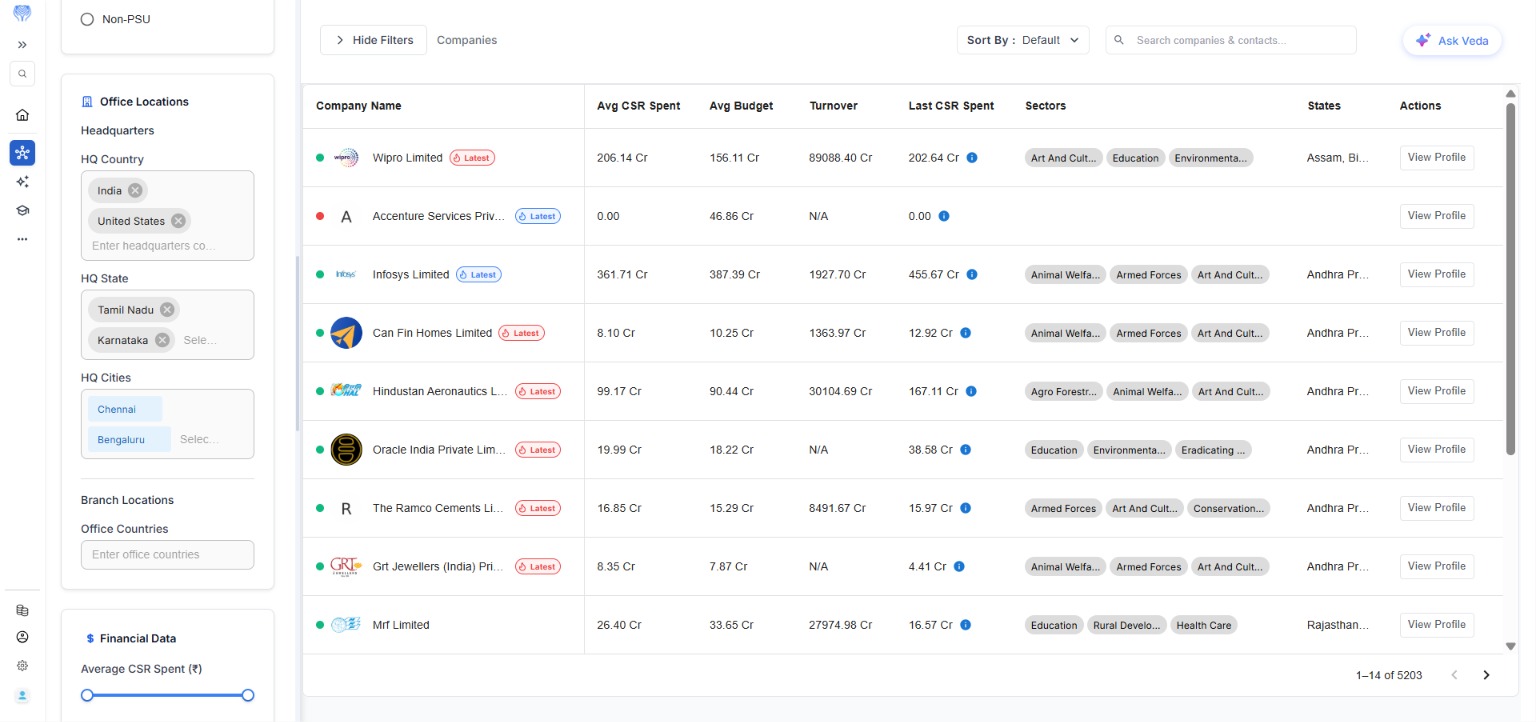Sort by Company Name column header

pyautogui.click(x=358, y=106)
